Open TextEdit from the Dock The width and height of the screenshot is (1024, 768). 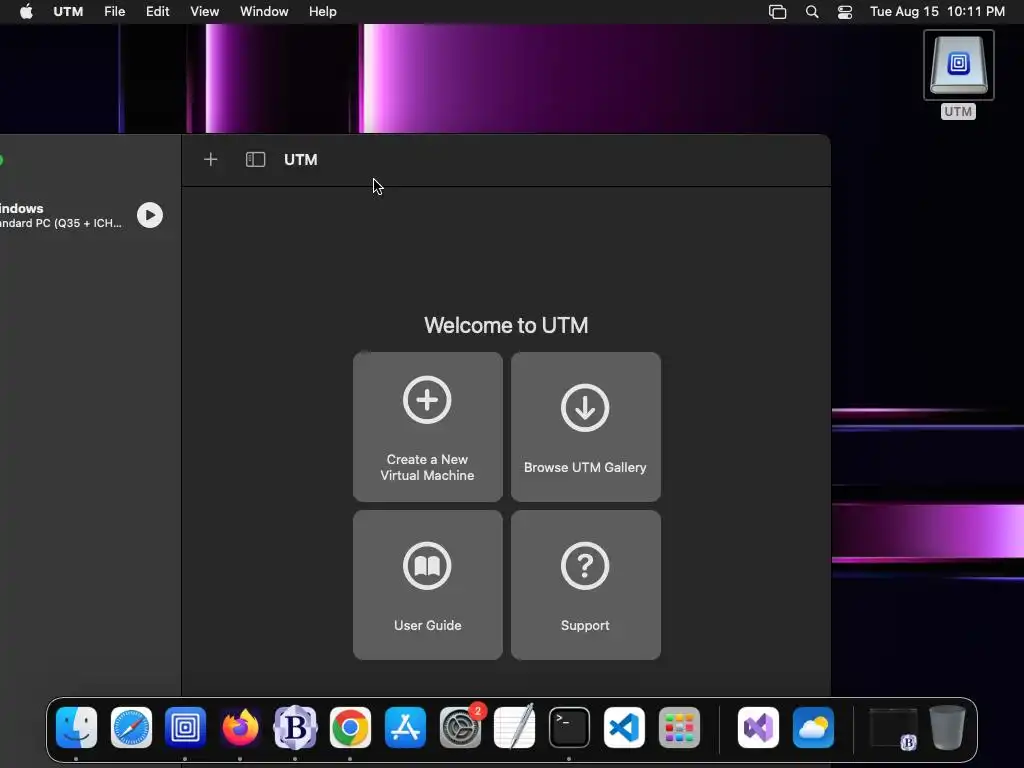[515, 727]
